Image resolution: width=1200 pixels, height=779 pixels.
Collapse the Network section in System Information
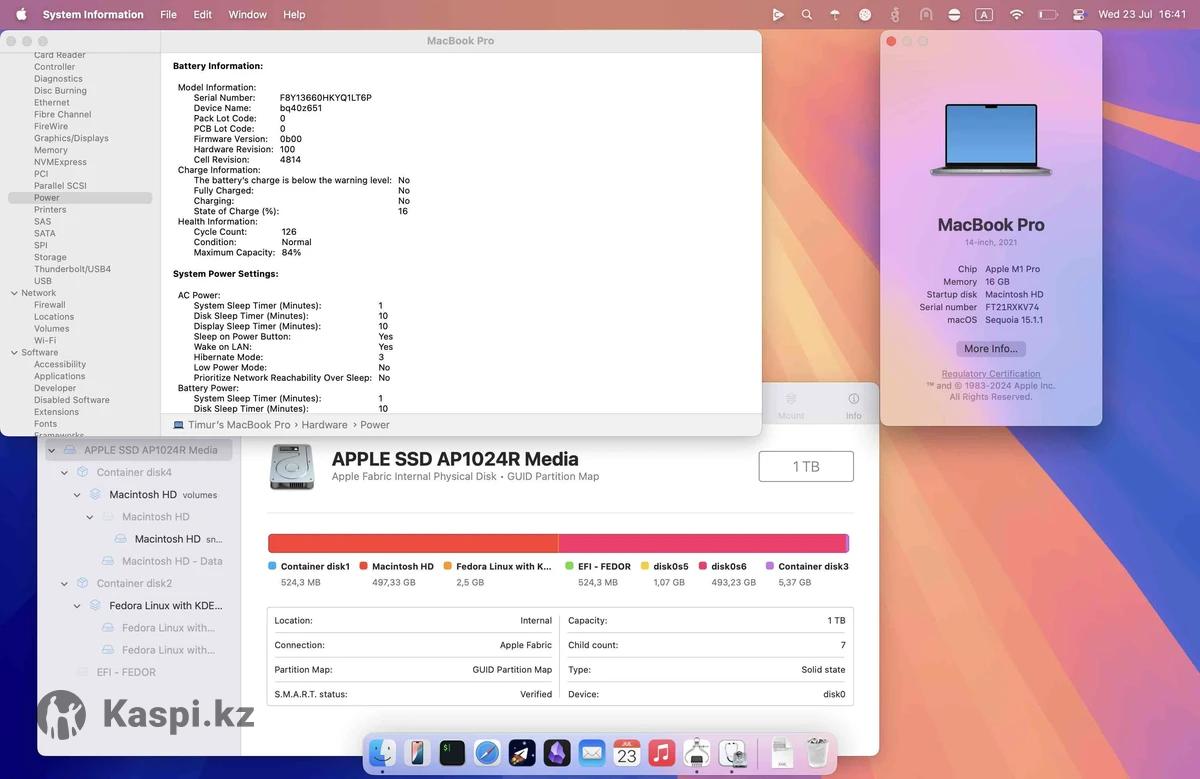13,293
